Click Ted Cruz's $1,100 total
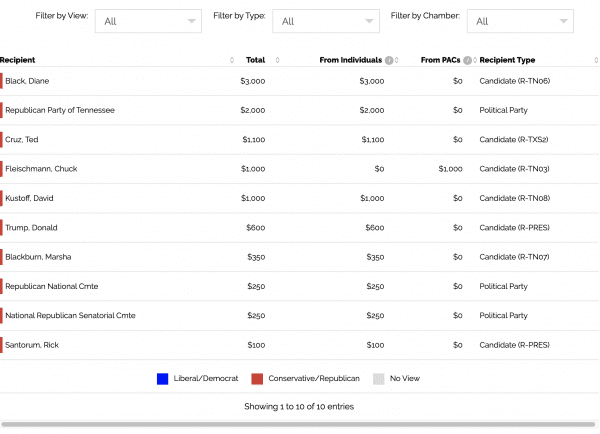This screenshot has height=434, width=600. (254, 140)
